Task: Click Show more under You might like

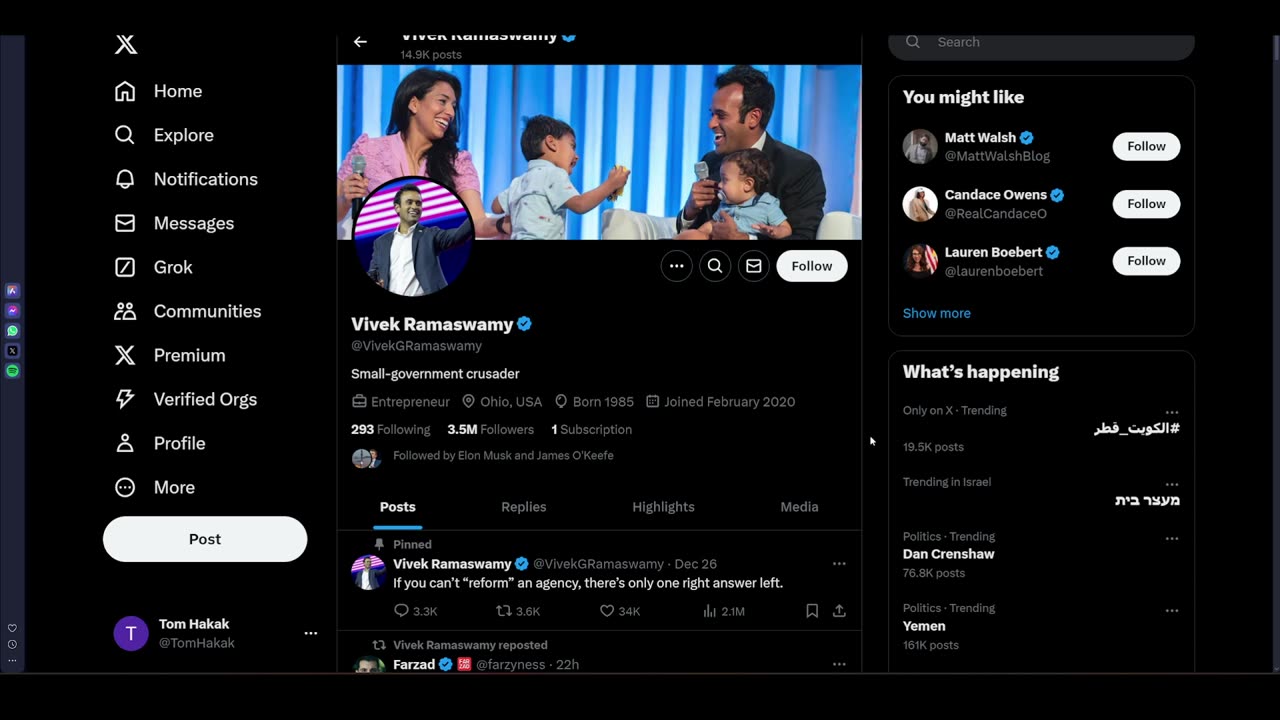Action: [x=936, y=313]
